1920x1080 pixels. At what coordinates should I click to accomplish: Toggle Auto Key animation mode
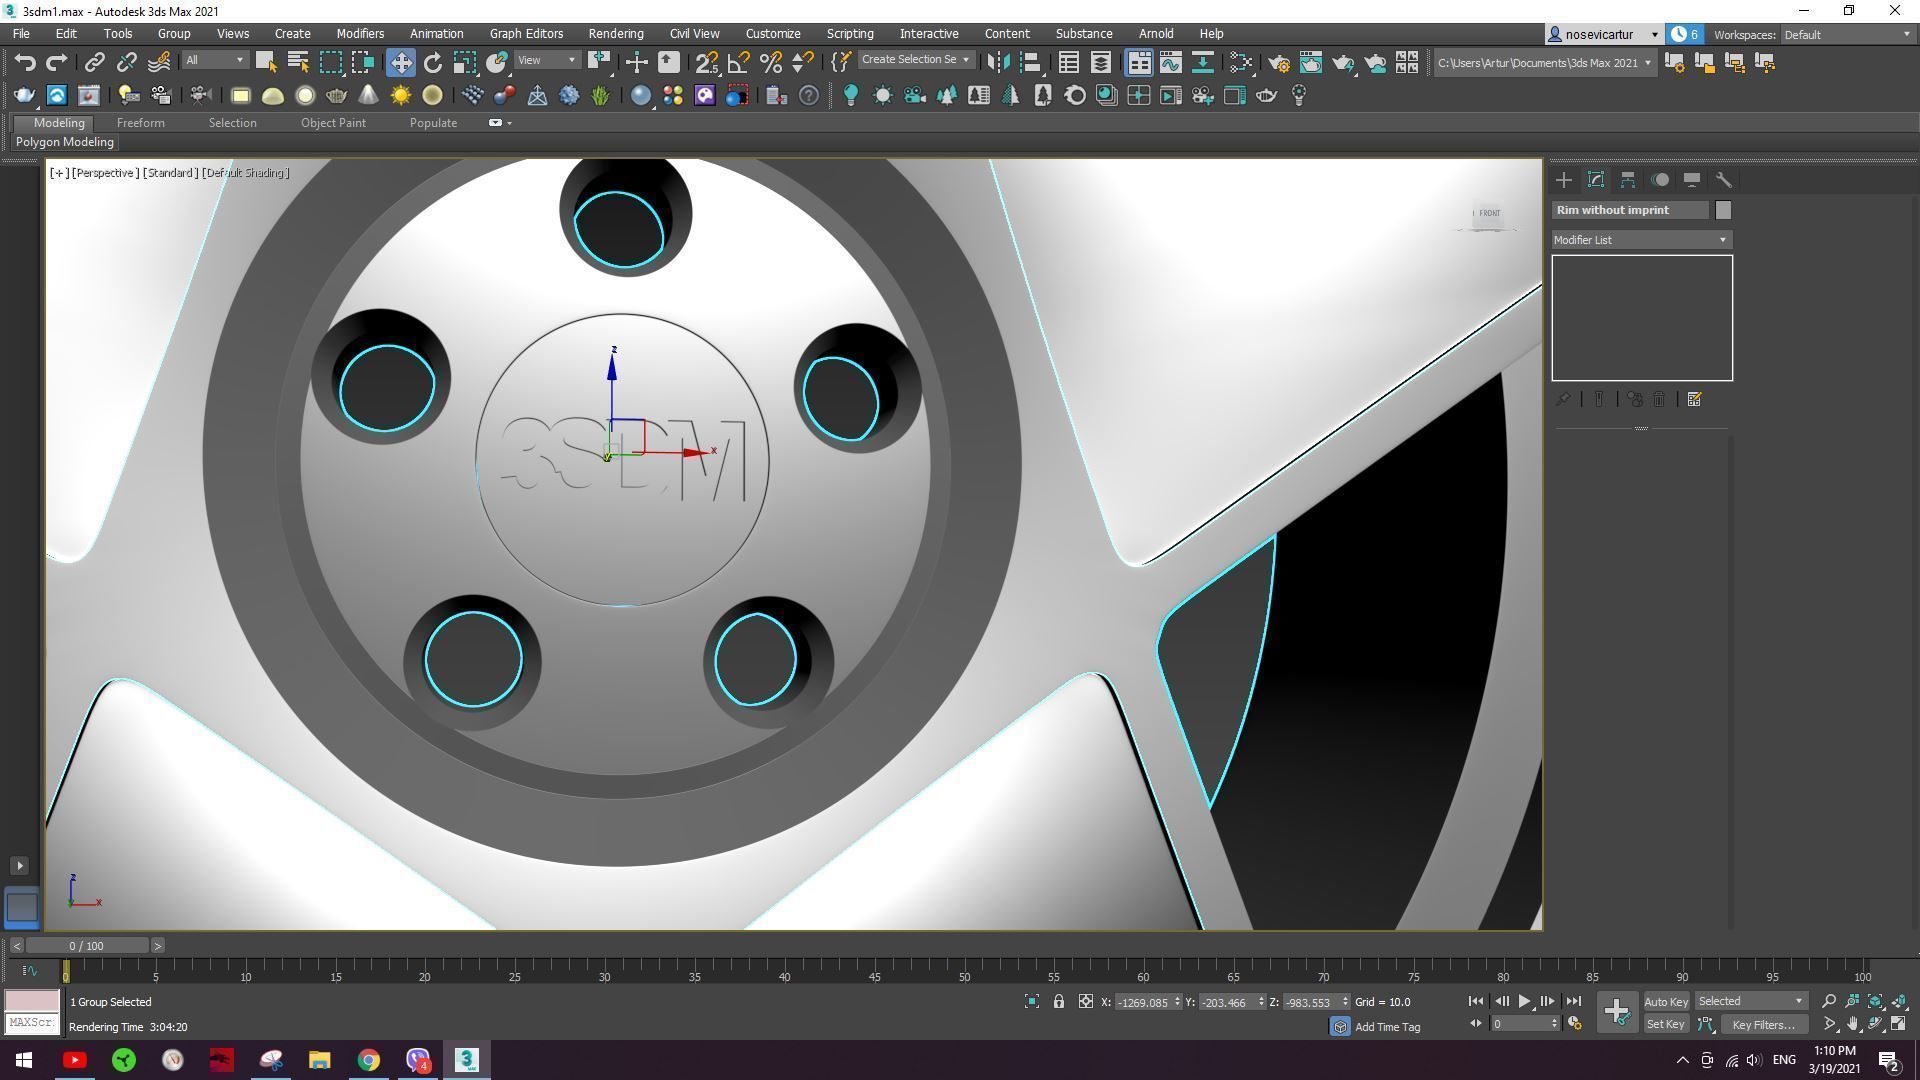pyautogui.click(x=1665, y=1001)
